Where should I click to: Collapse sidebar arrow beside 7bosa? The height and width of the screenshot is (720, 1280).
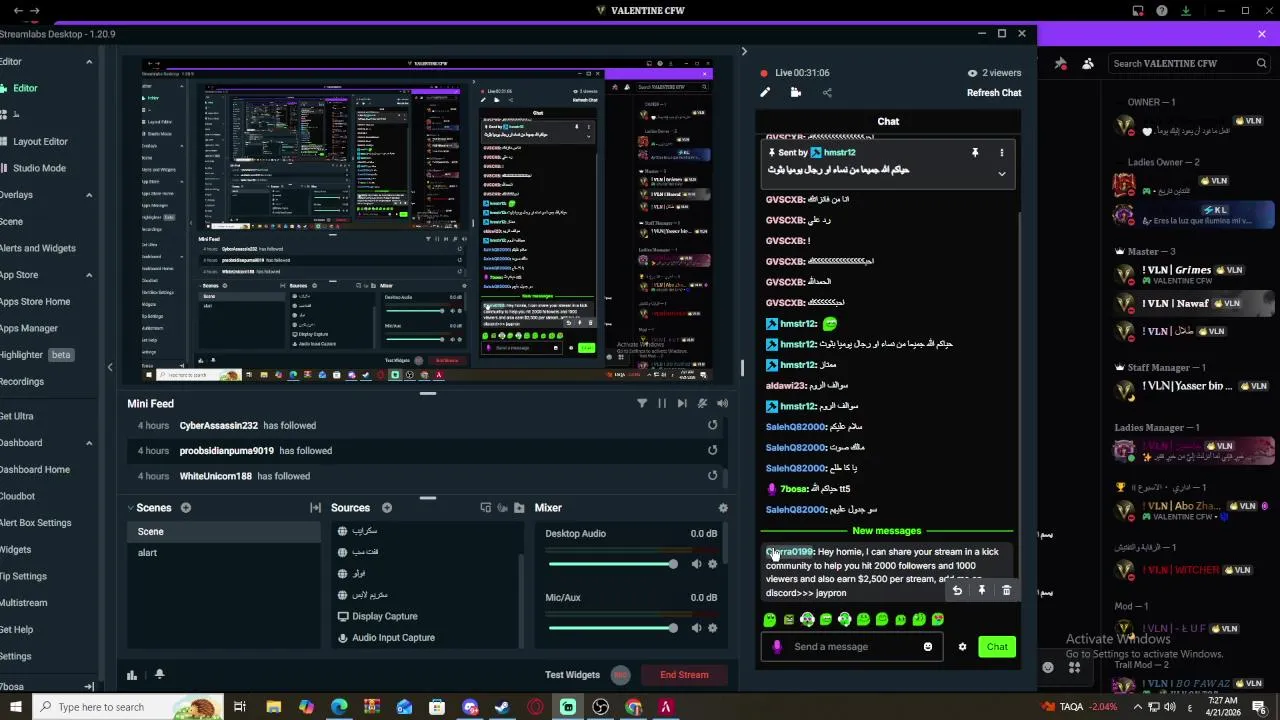coord(89,686)
